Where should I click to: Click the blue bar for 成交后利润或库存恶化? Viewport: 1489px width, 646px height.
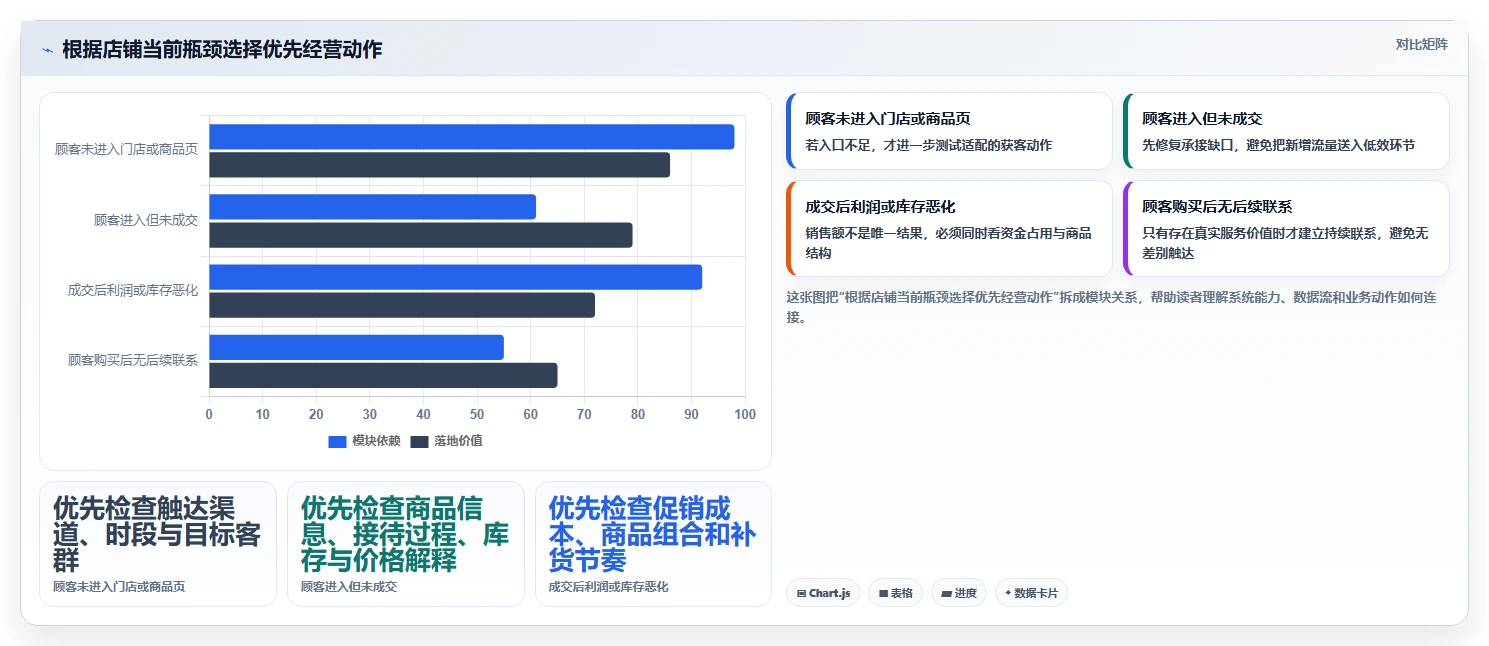pos(455,277)
